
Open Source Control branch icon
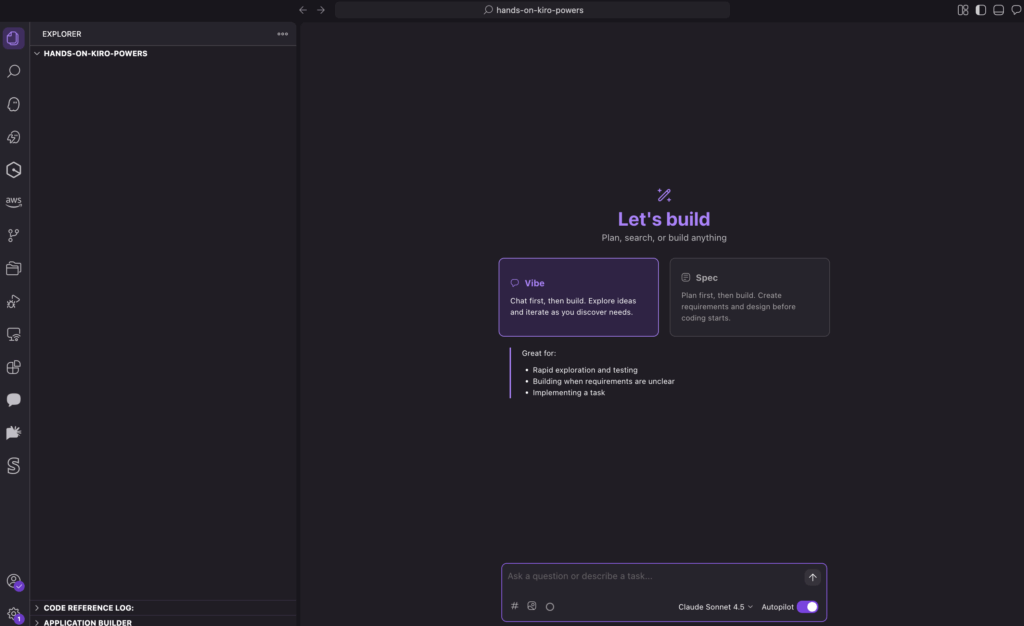(x=14, y=235)
